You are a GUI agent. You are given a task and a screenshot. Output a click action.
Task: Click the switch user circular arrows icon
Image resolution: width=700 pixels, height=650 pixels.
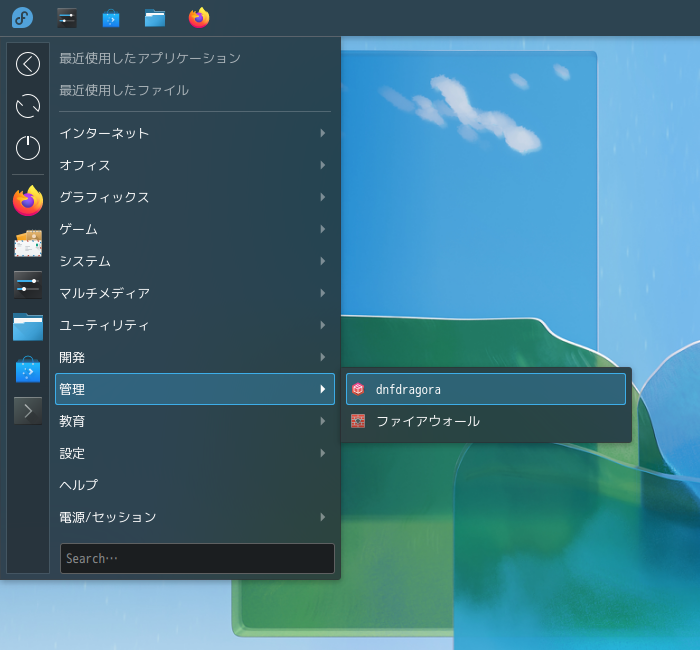click(x=28, y=106)
